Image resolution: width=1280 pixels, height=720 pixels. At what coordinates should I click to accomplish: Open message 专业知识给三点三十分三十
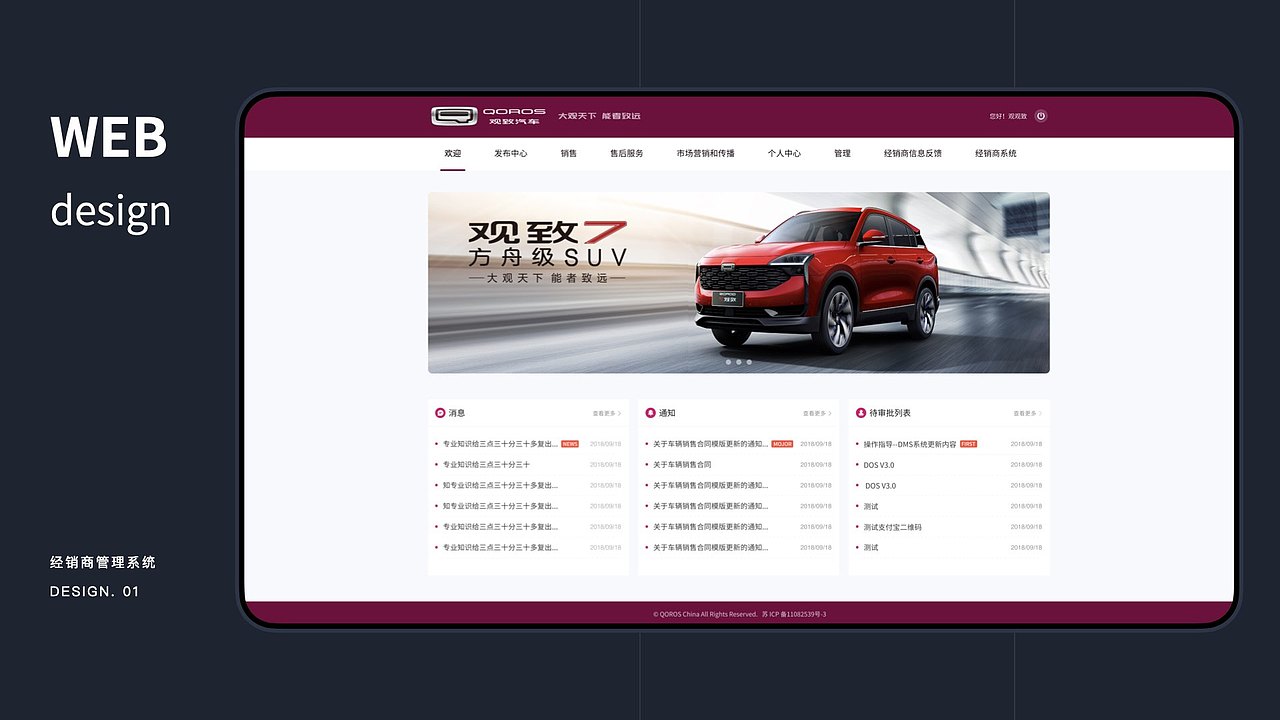[x=486, y=465]
